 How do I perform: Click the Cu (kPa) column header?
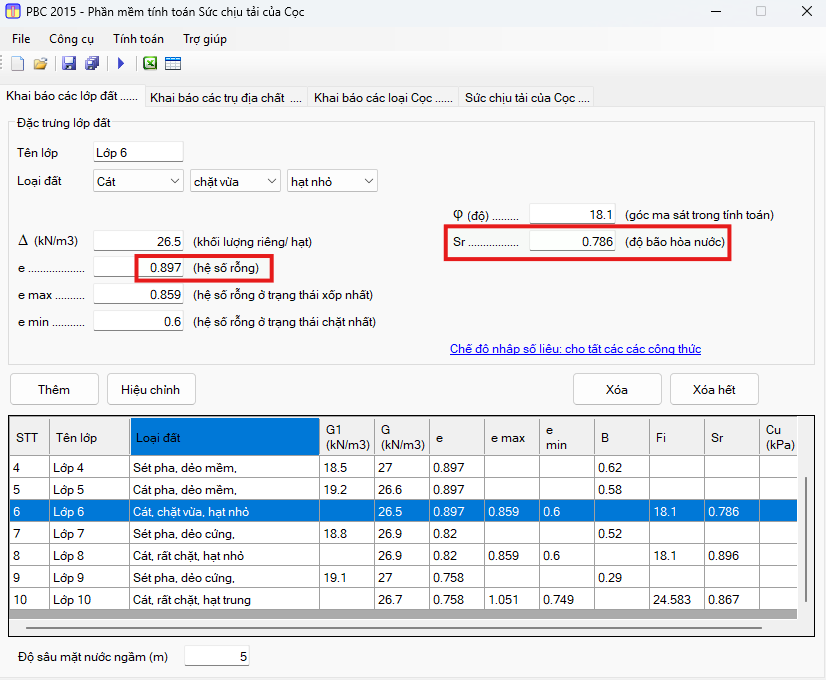779,437
